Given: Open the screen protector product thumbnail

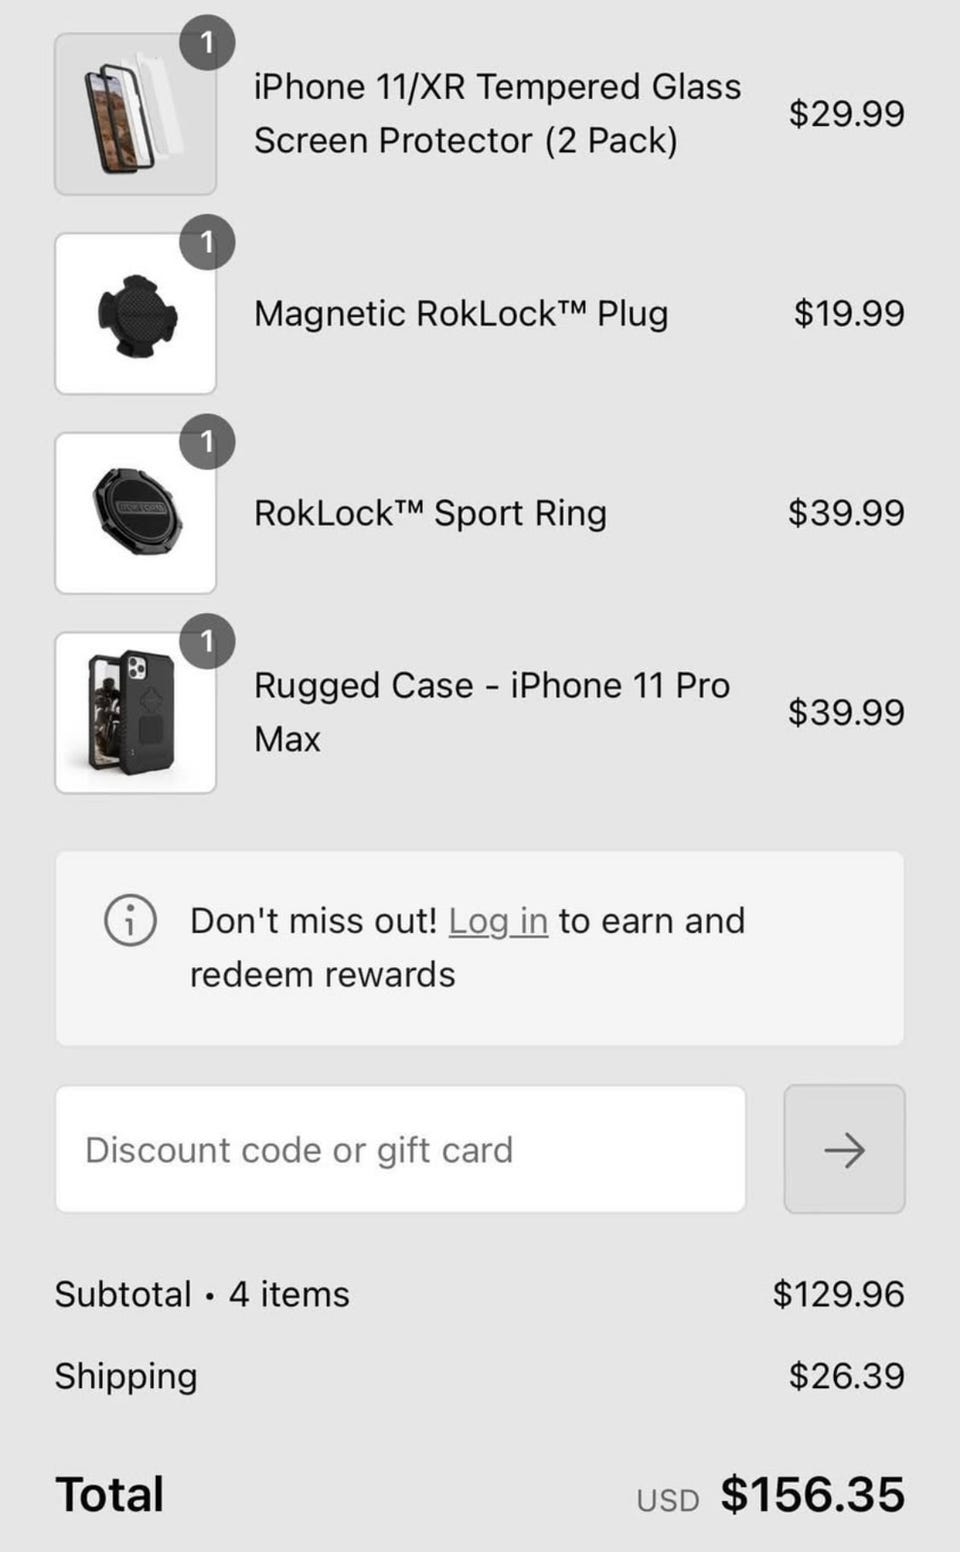Looking at the screenshot, I should (x=135, y=115).
